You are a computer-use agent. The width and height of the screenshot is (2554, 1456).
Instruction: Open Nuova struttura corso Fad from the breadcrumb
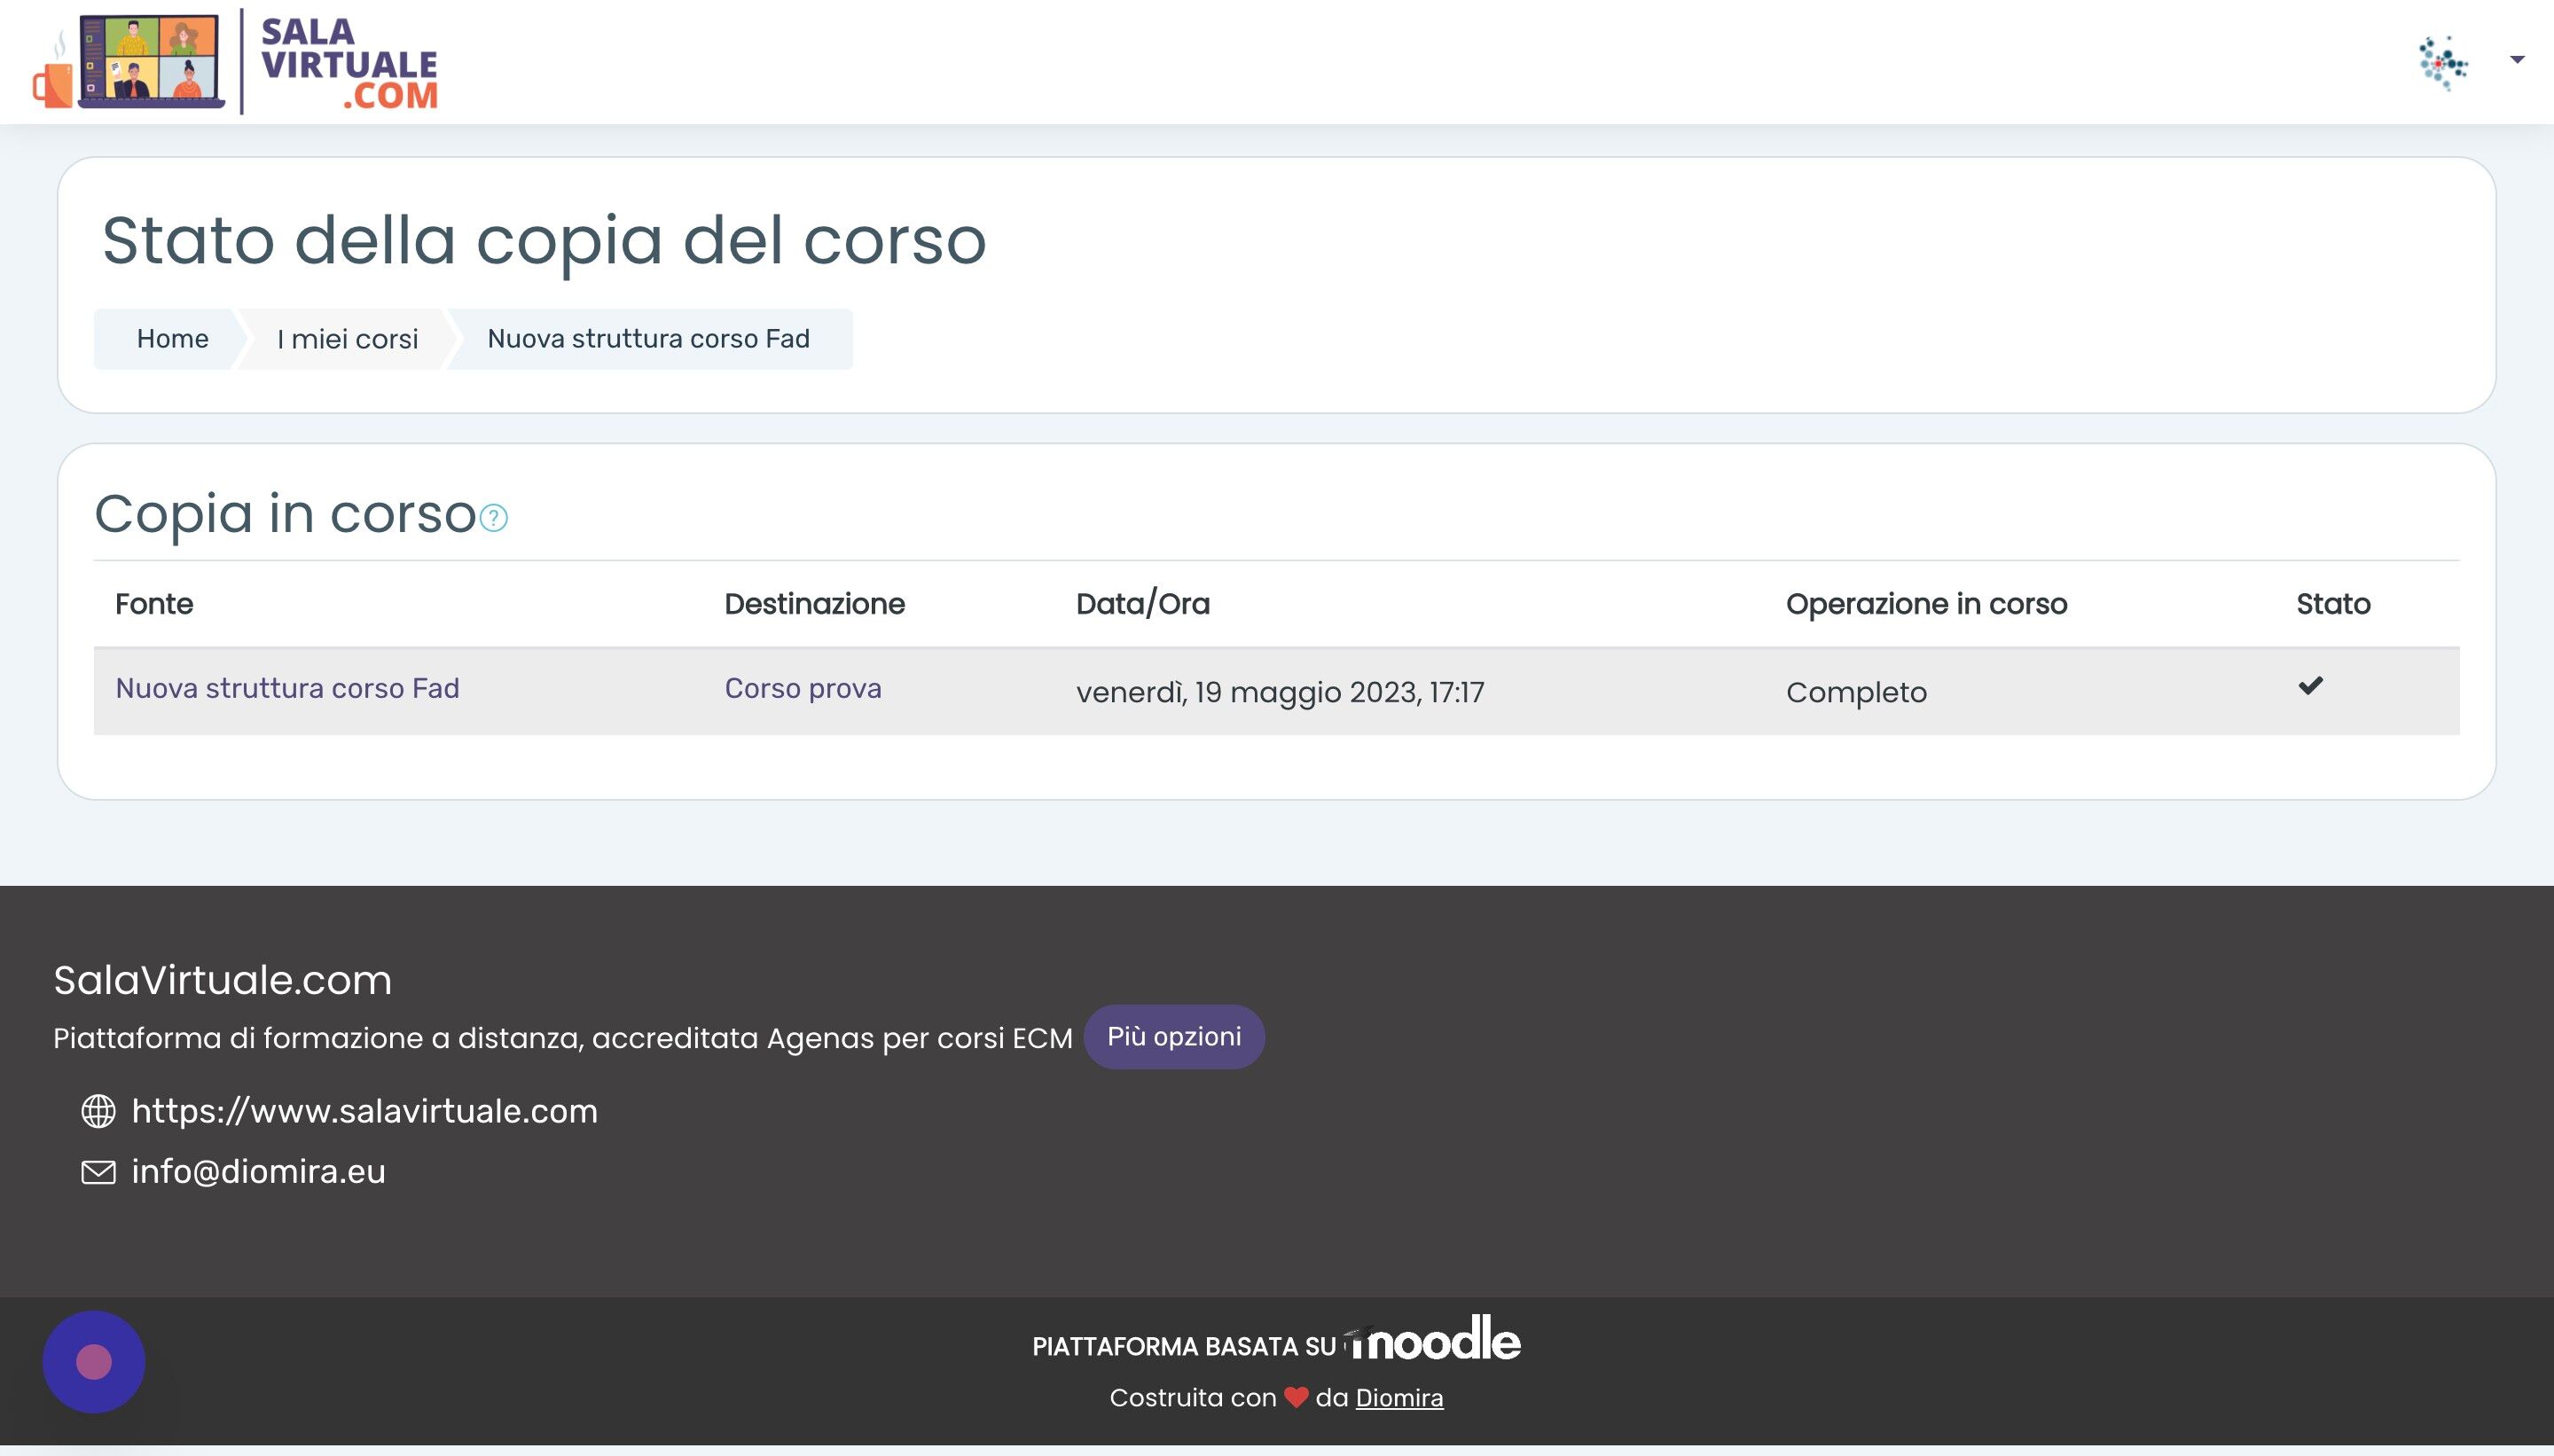tap(648, 338)
